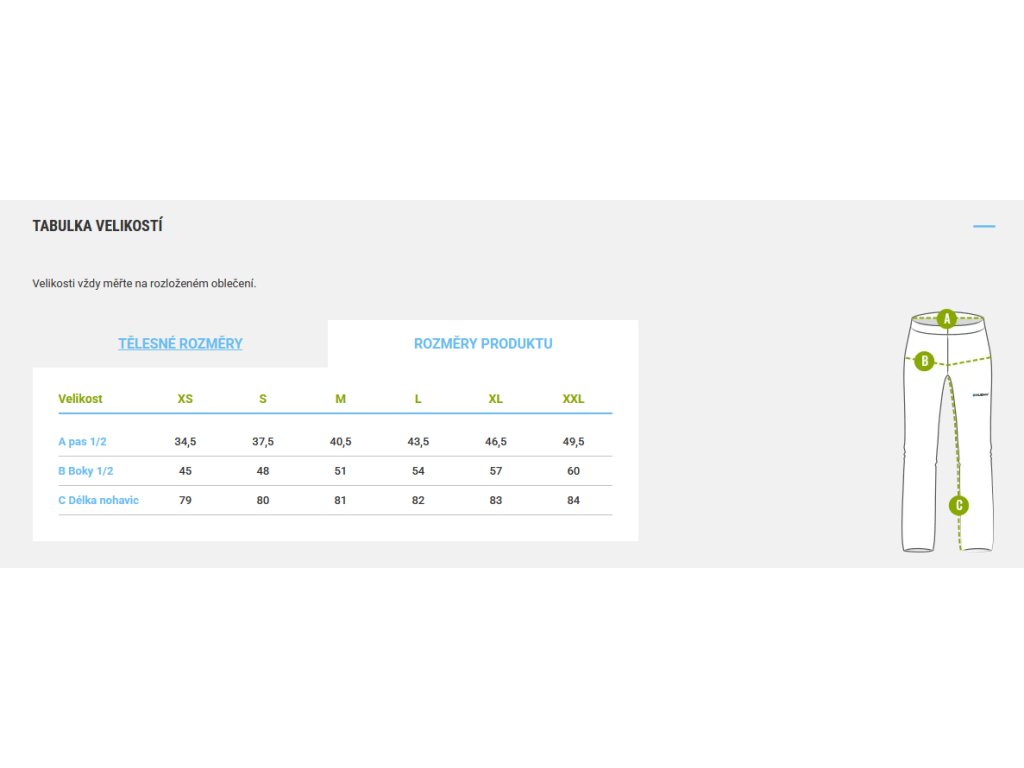Image resolution: width=1024 pixels, height=768 pixels.
Task: Click the 46,5 waist value for XL
Action: pyautogui.click(x=496, y=441)
